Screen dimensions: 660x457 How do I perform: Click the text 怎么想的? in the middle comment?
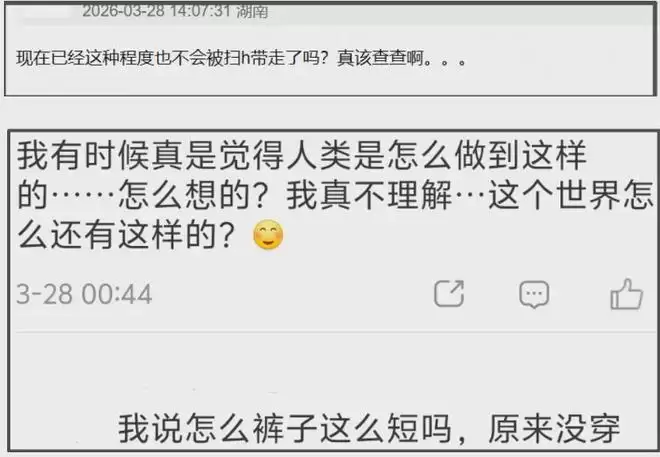pyautogui.click(x=192, y=196)
